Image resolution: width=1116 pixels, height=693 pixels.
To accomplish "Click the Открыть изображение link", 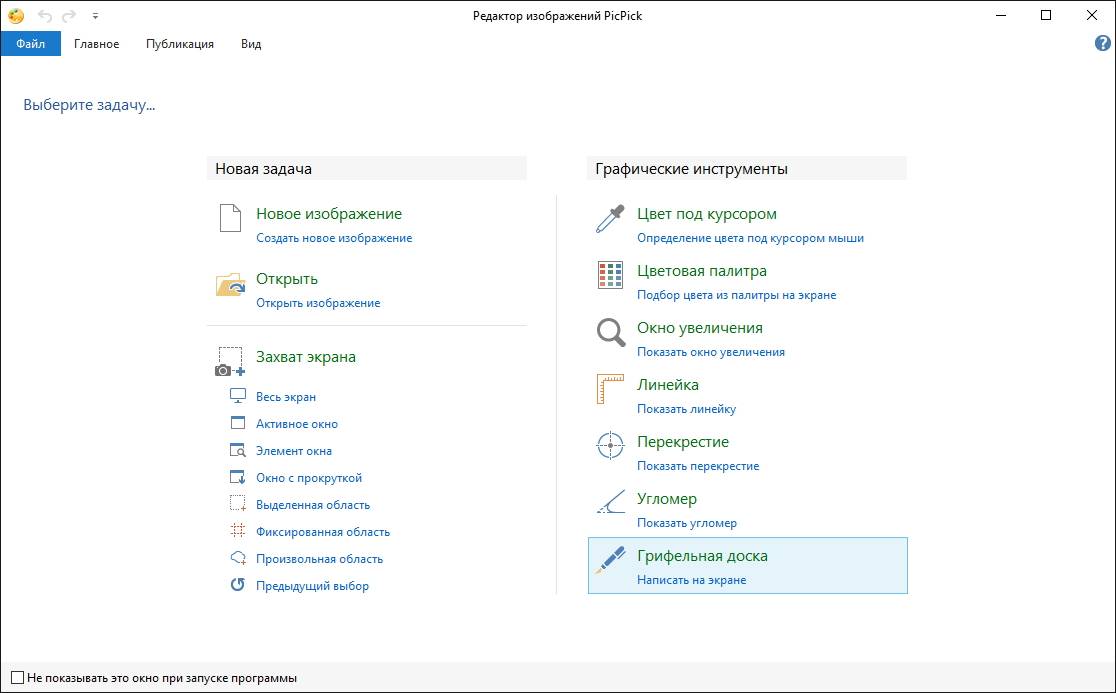I will pos(318,302).
